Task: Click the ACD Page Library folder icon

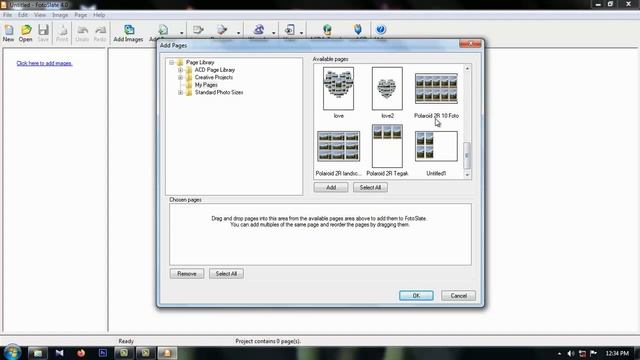Action: [189, 70]
